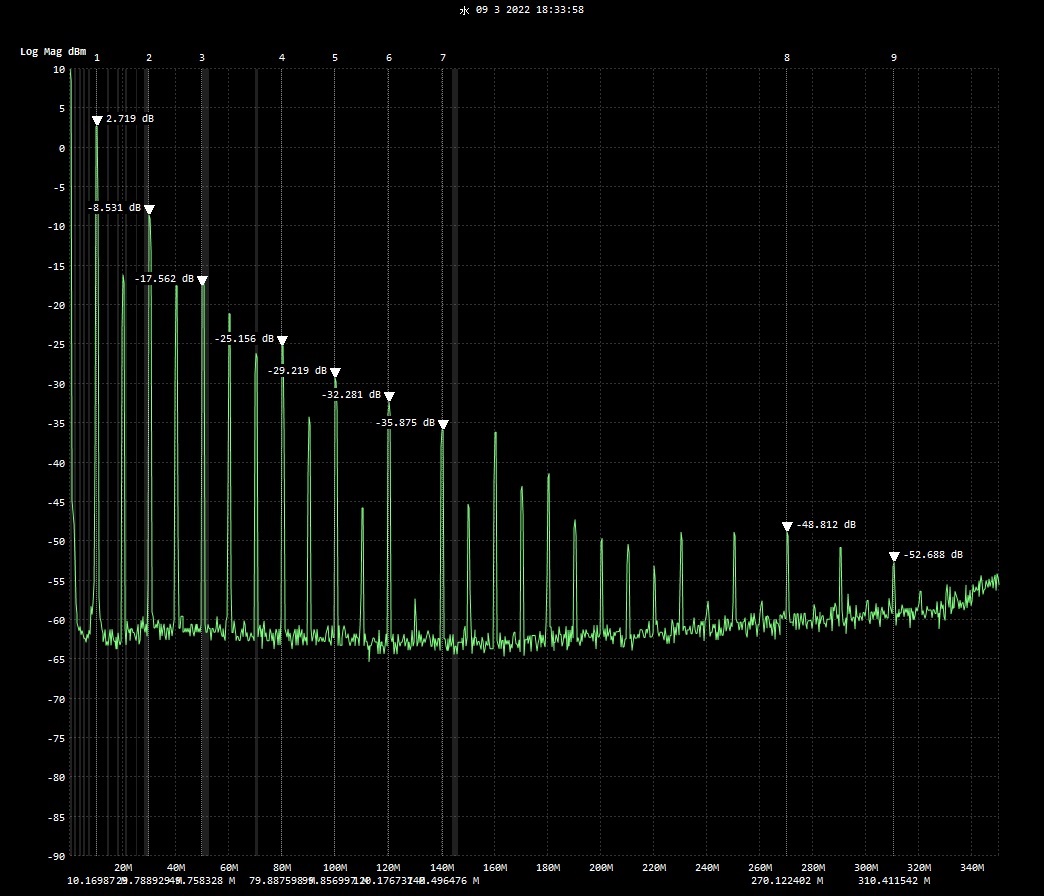Click the "280M" frequency axis label
Screen dimensions: 1044x896
[813, 867]
